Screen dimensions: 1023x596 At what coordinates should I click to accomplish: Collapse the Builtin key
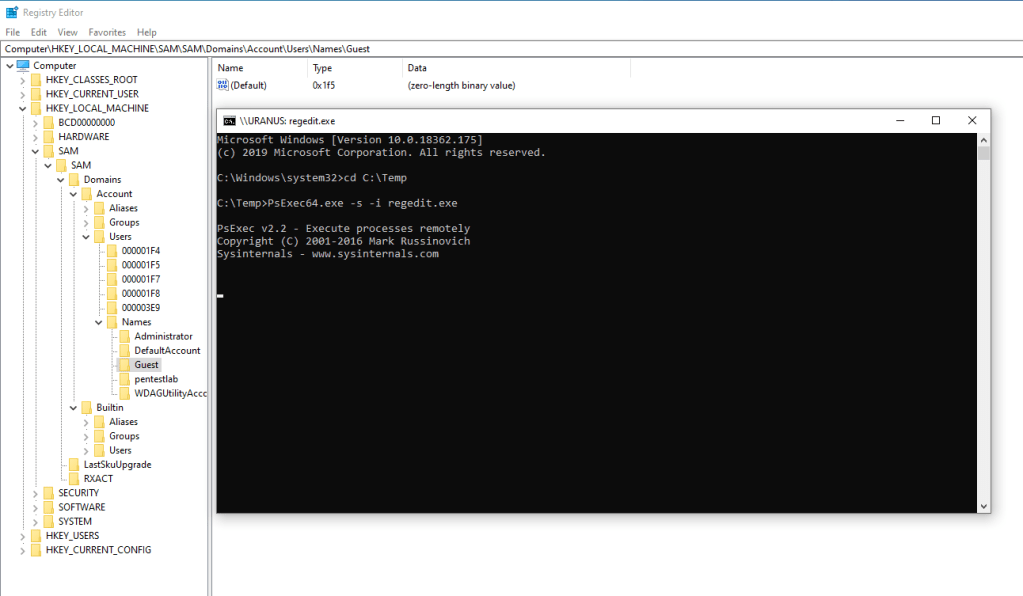click(x=73, y=408)
